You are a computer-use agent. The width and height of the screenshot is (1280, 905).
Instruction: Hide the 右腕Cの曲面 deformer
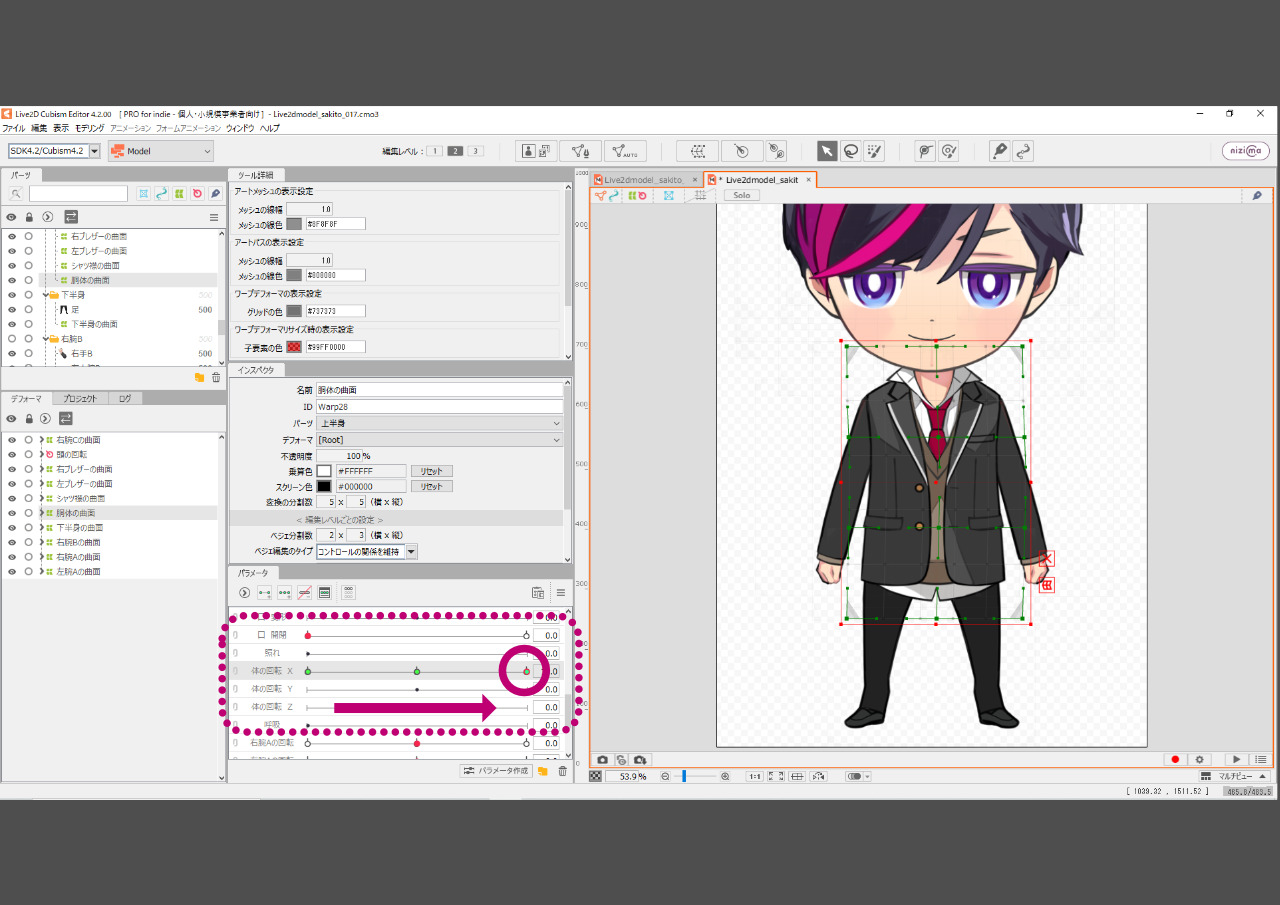click(x=12, y=440)
